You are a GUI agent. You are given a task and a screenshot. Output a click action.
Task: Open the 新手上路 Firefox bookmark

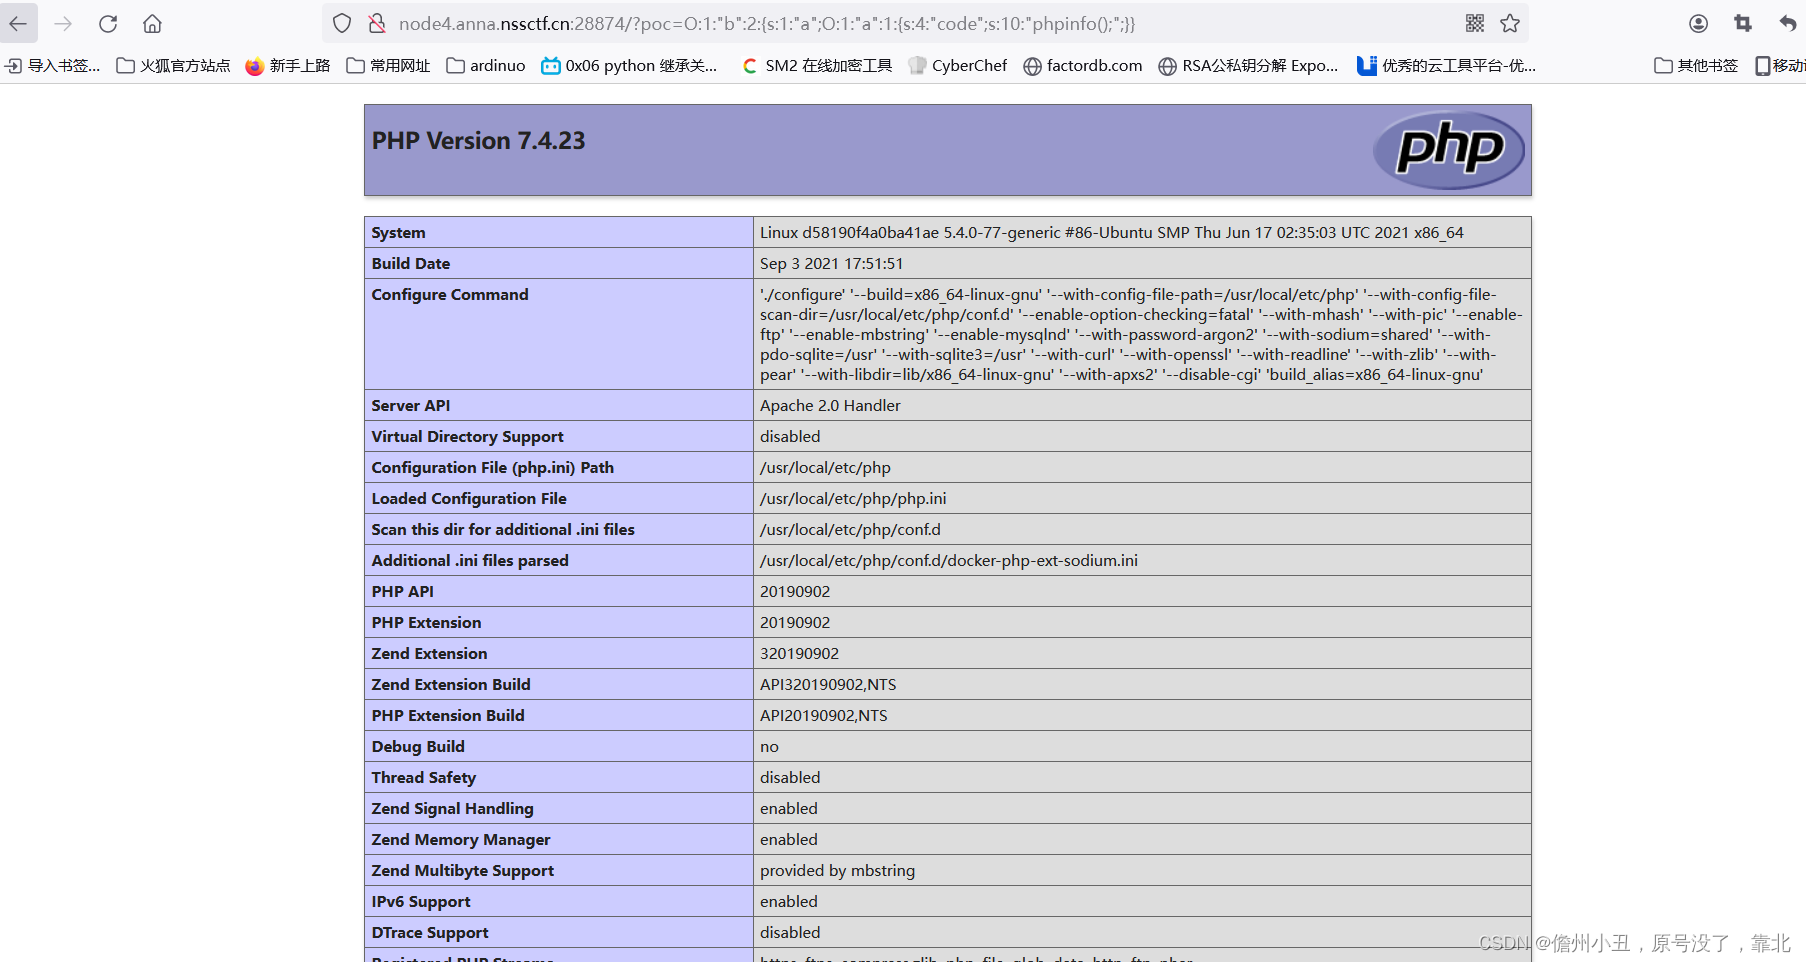(x=288, y=65)
